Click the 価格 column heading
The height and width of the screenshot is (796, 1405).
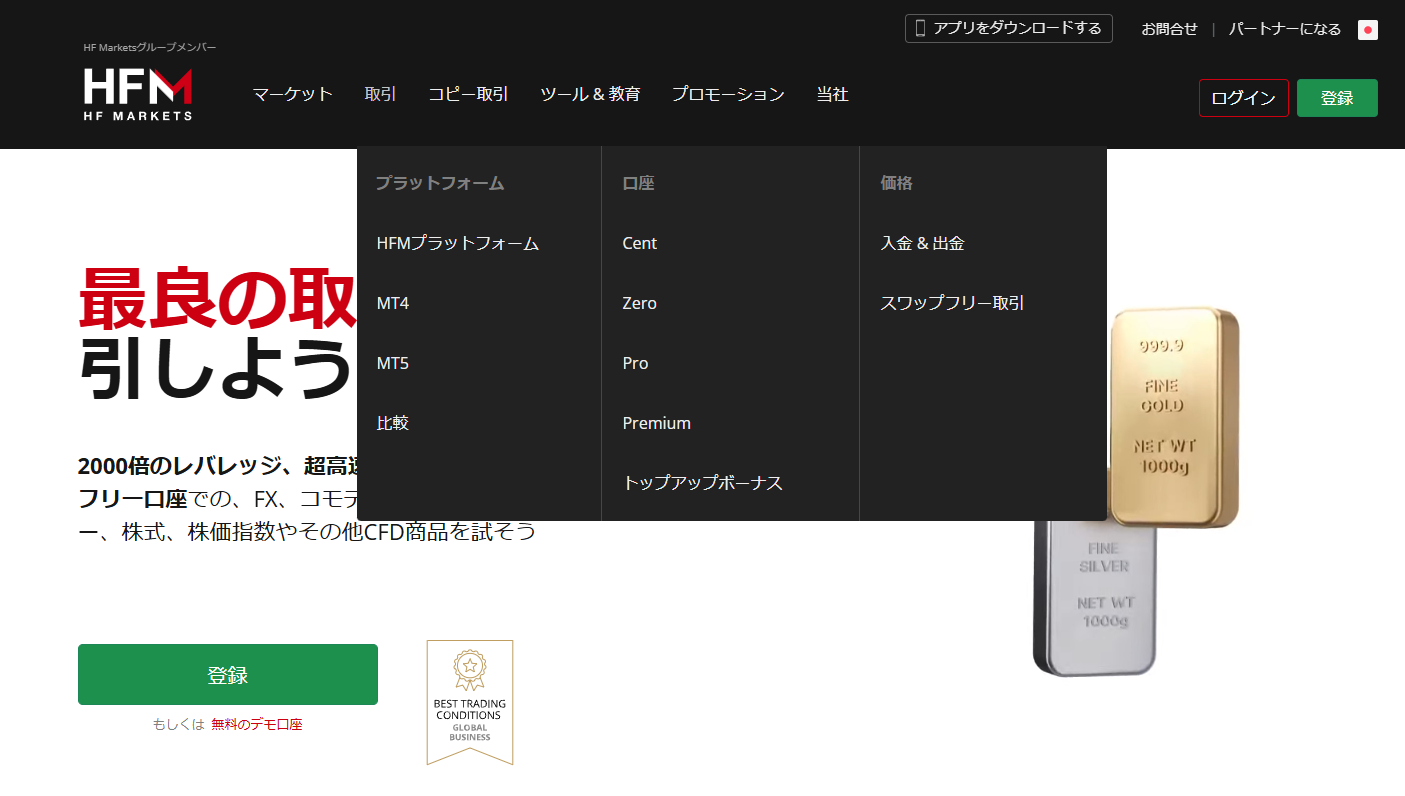pos(896,183)
